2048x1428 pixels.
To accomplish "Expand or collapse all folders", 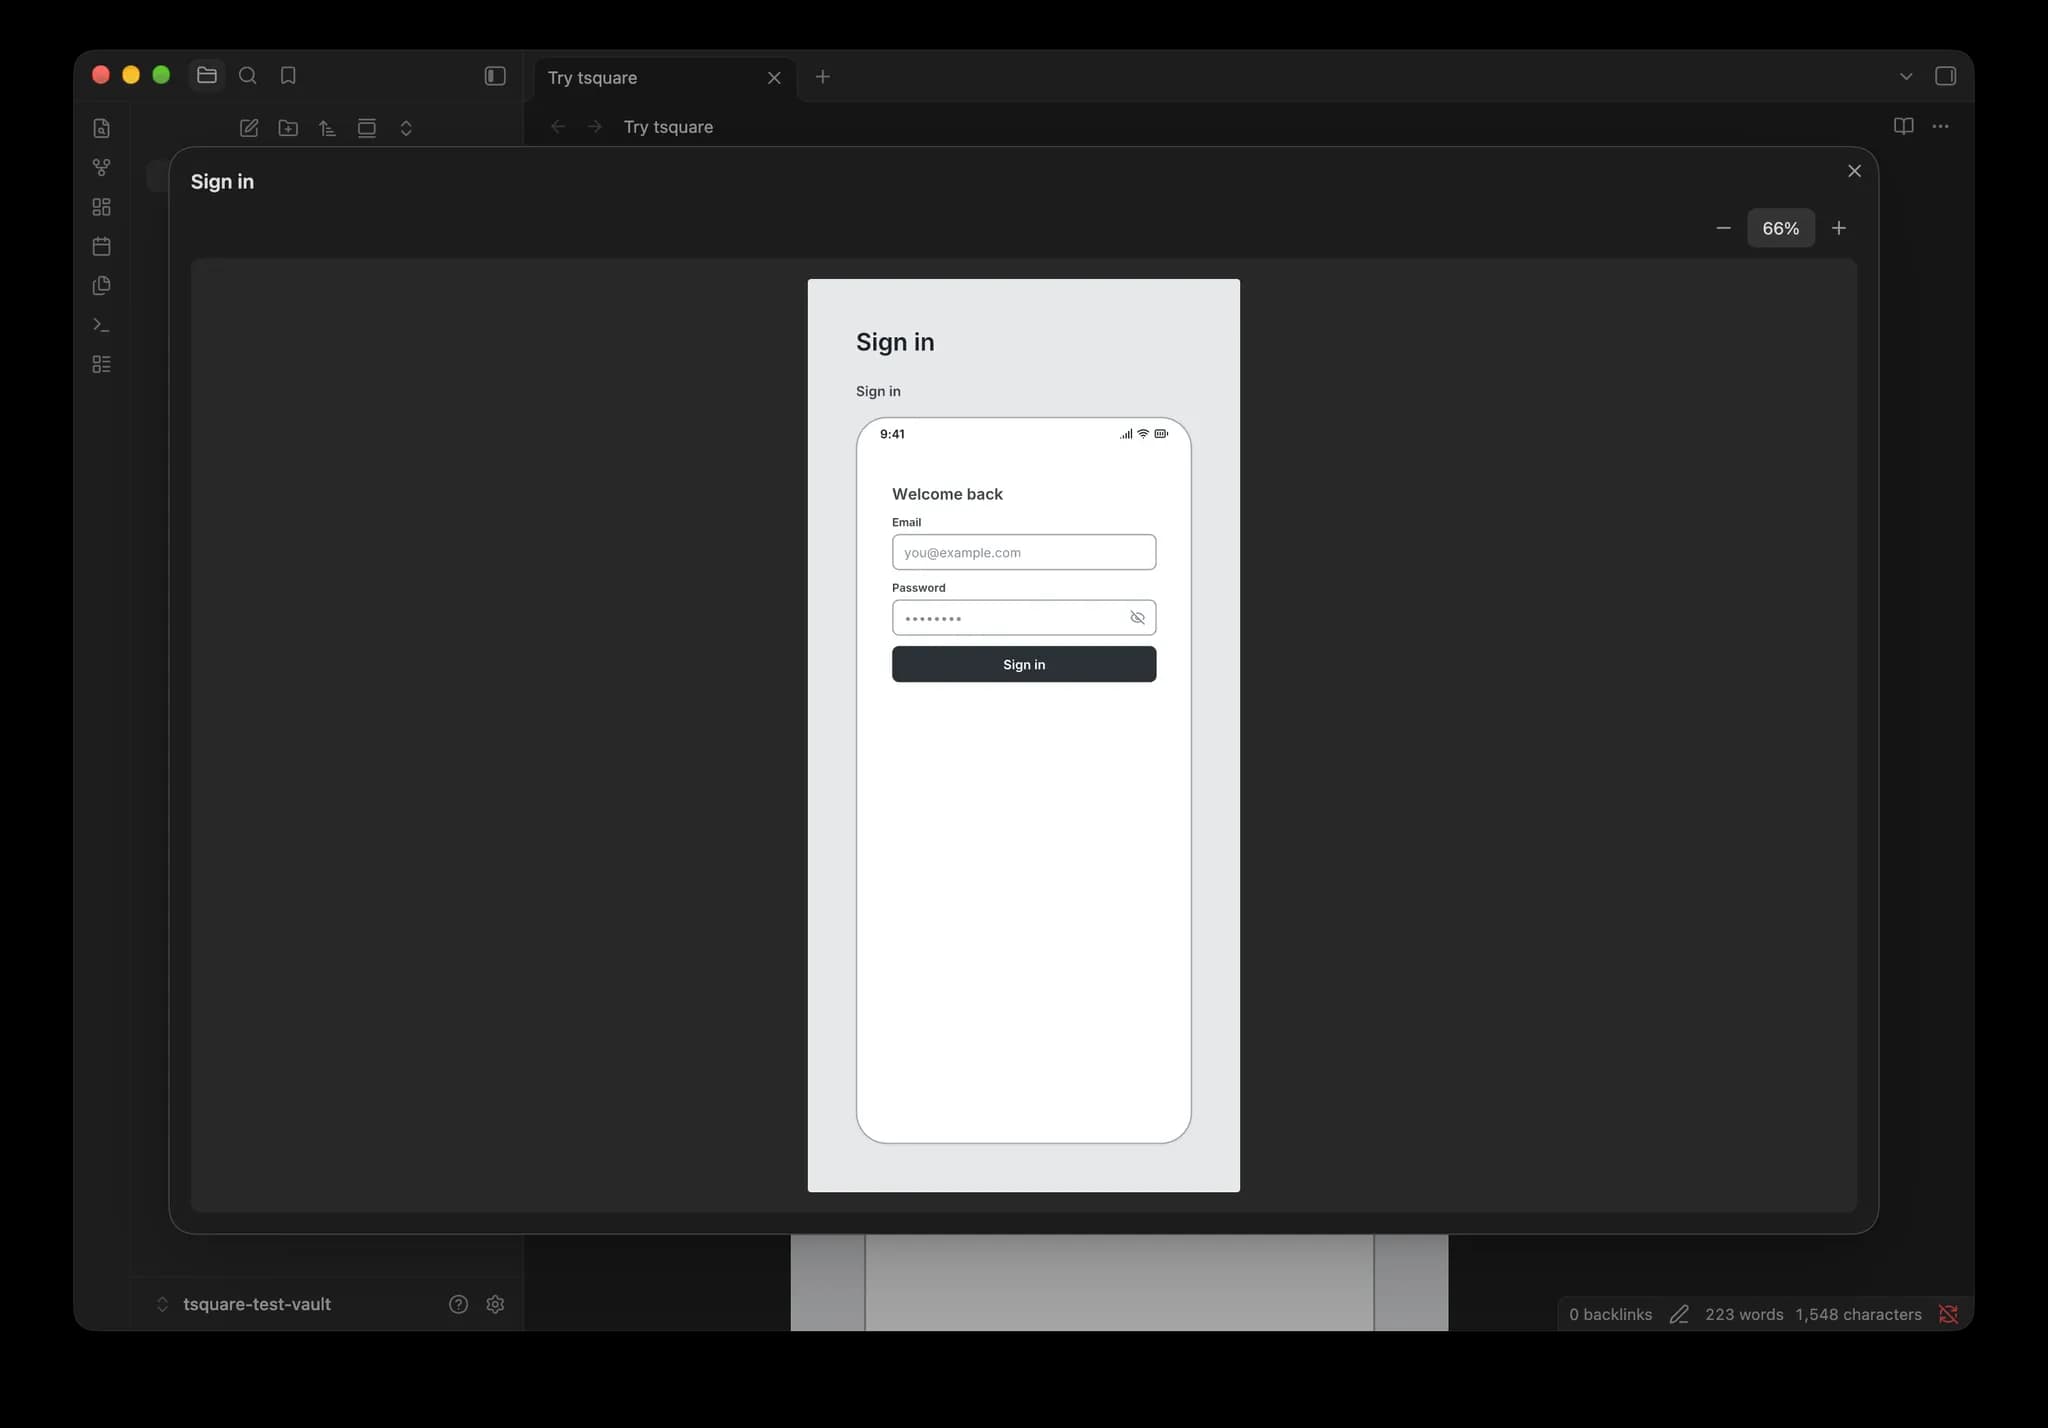I will [x=406, y=128].
